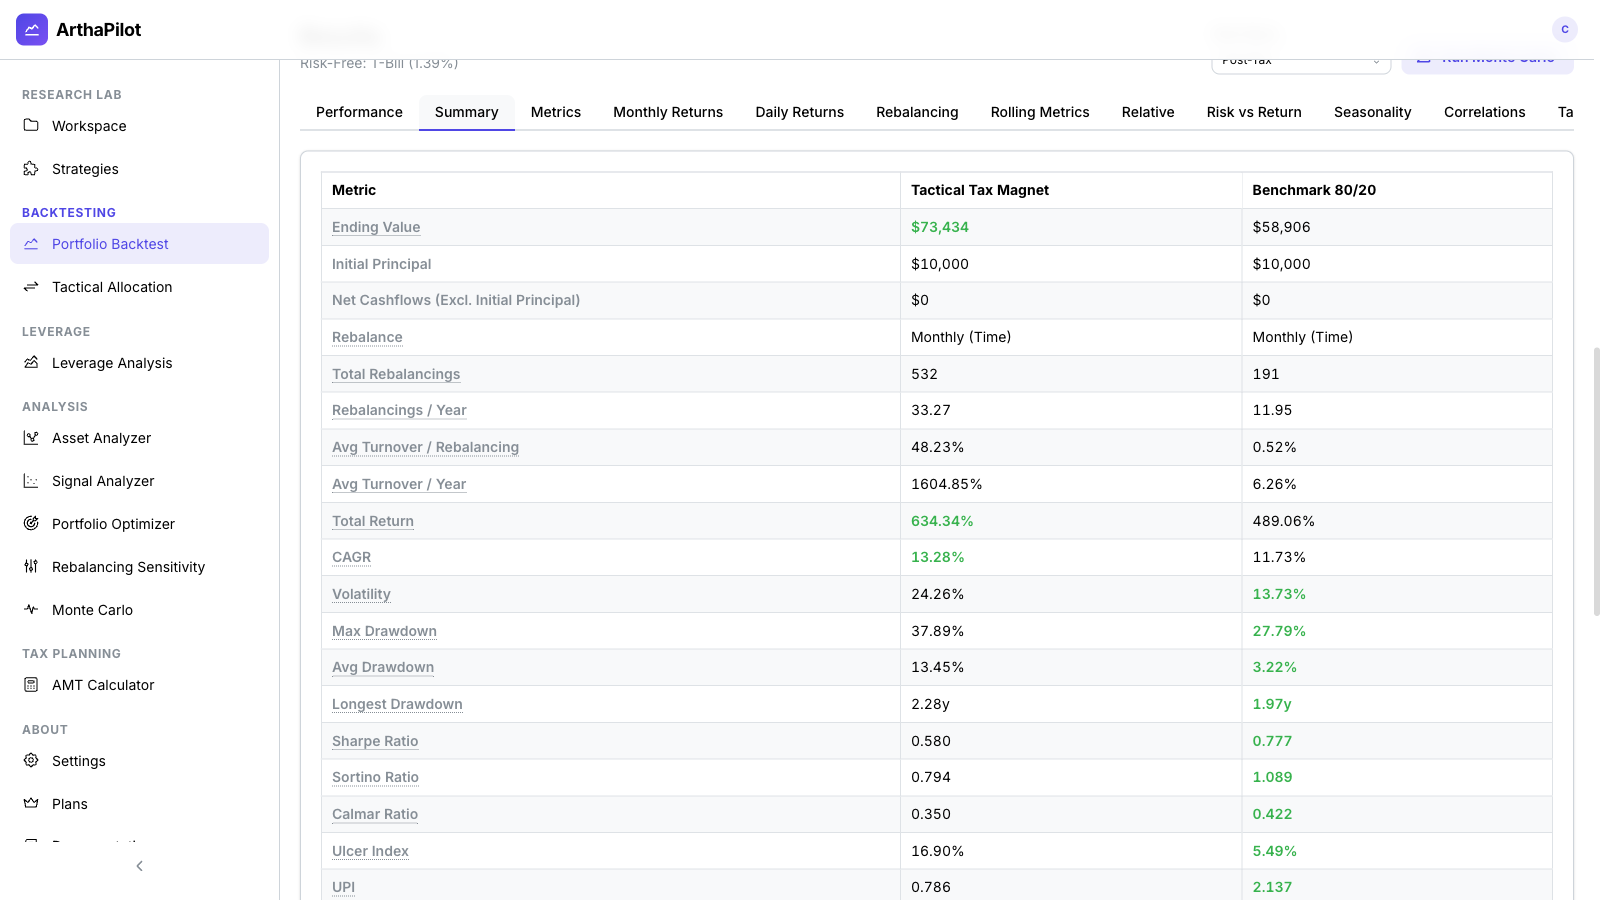Click the user avatar in top right
1600x900 pixels.
coord(1564,30)
